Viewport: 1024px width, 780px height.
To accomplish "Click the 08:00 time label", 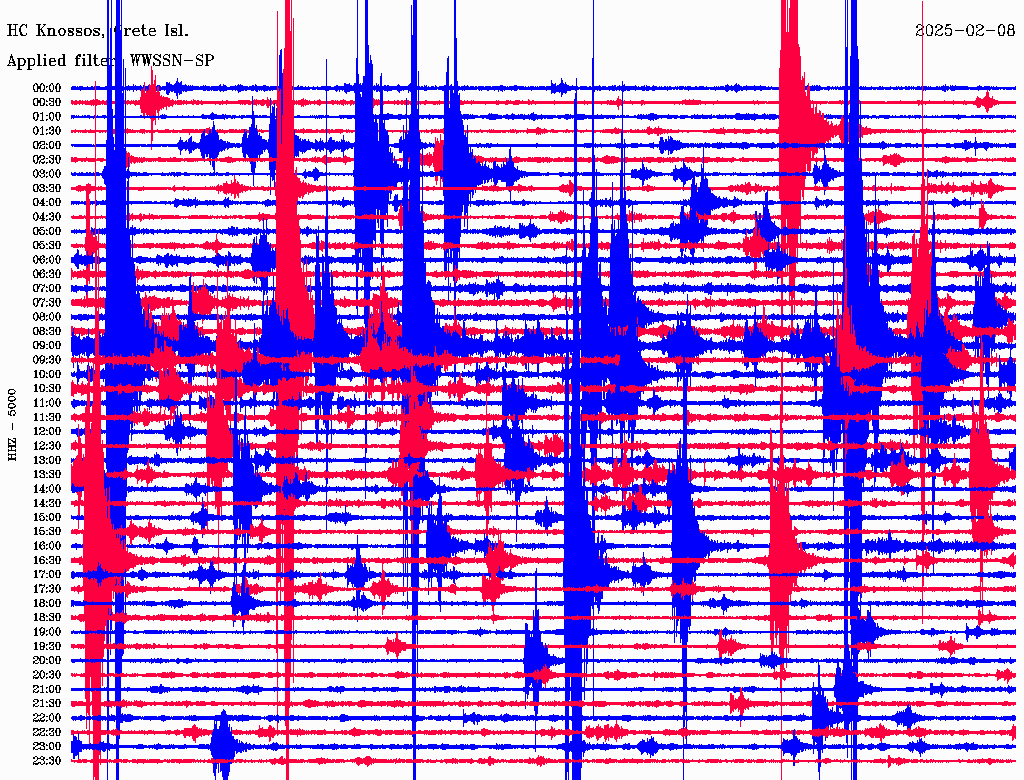I will pyautogui.click(x=47, y=317).
